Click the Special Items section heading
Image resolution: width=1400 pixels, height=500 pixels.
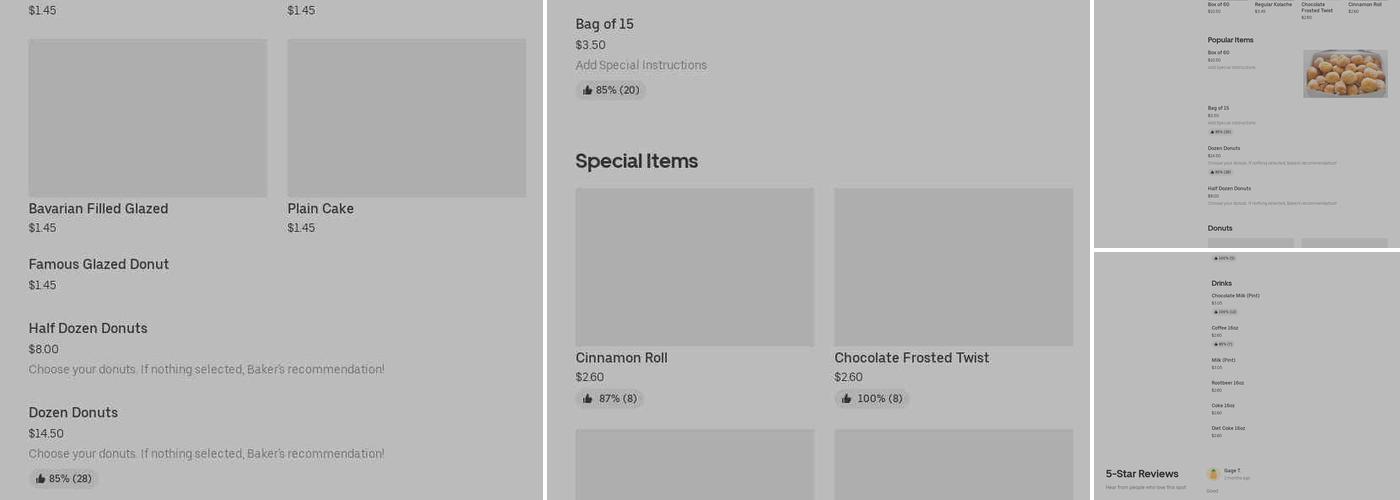636,161
